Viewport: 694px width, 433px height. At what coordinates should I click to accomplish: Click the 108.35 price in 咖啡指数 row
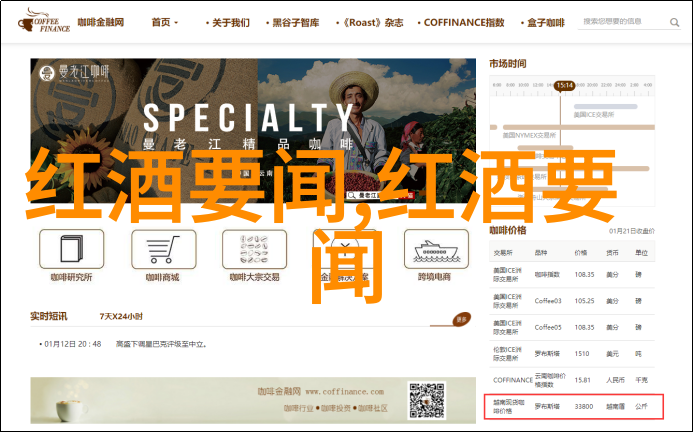pos(584,275)
